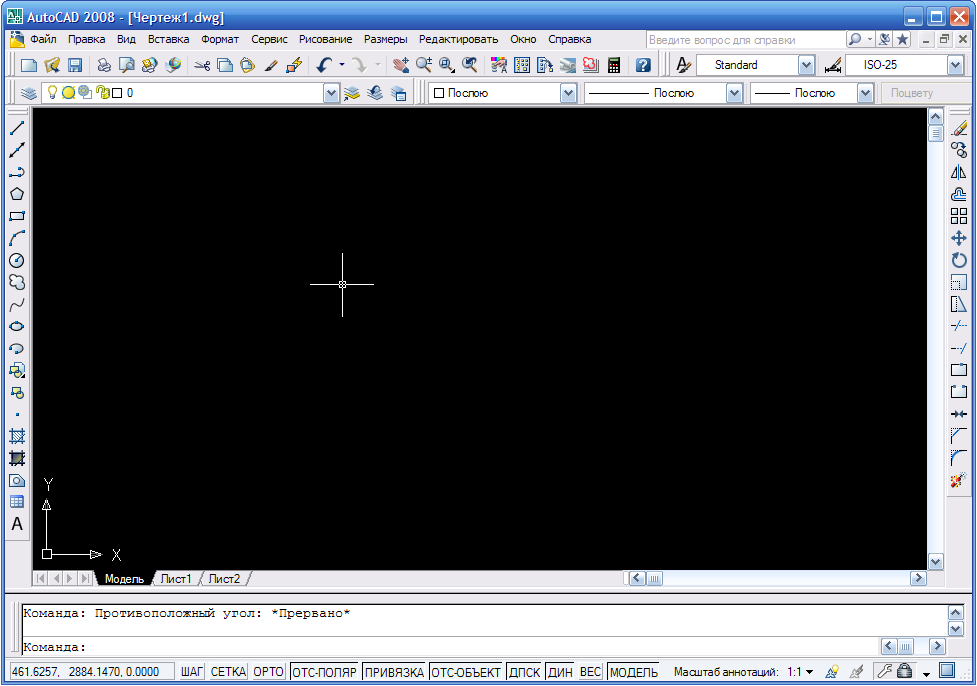The image size is (977, 686).
Task: Click the Undo arrow icon
Action: click(324, 65)
